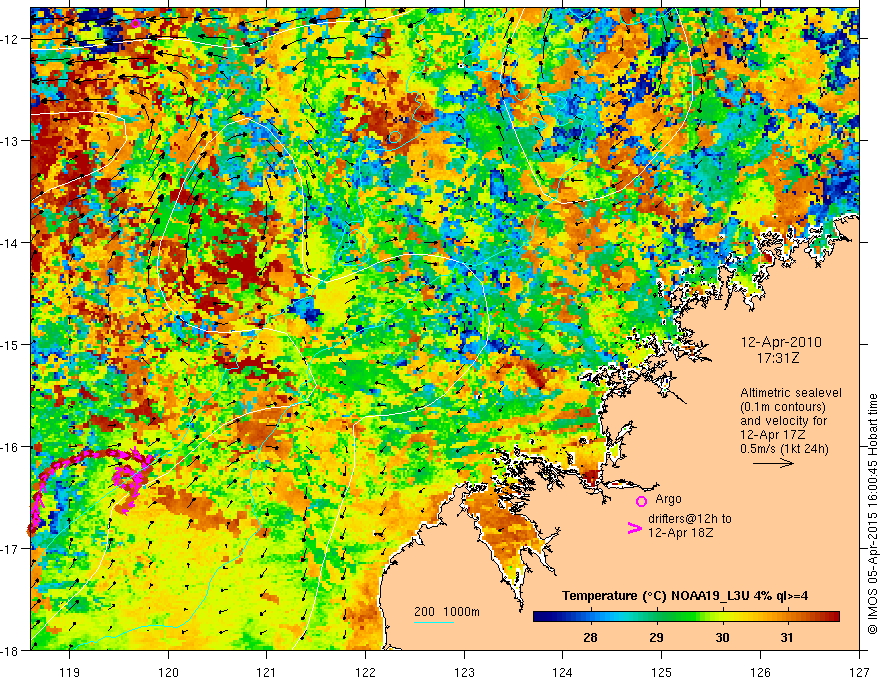Screen dimensions: 880x680
Task: Click the color bar tick label 28
Action: 590,637
